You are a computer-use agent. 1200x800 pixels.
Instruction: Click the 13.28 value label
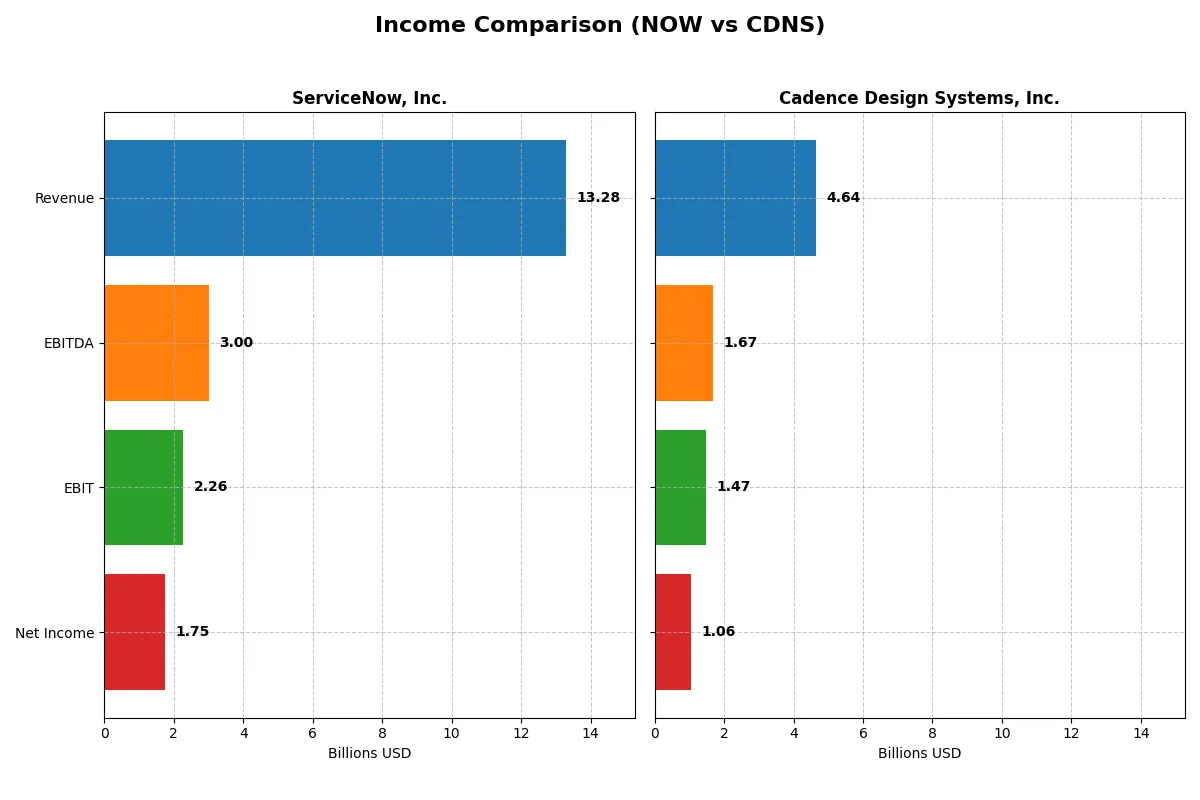[598, 197]
